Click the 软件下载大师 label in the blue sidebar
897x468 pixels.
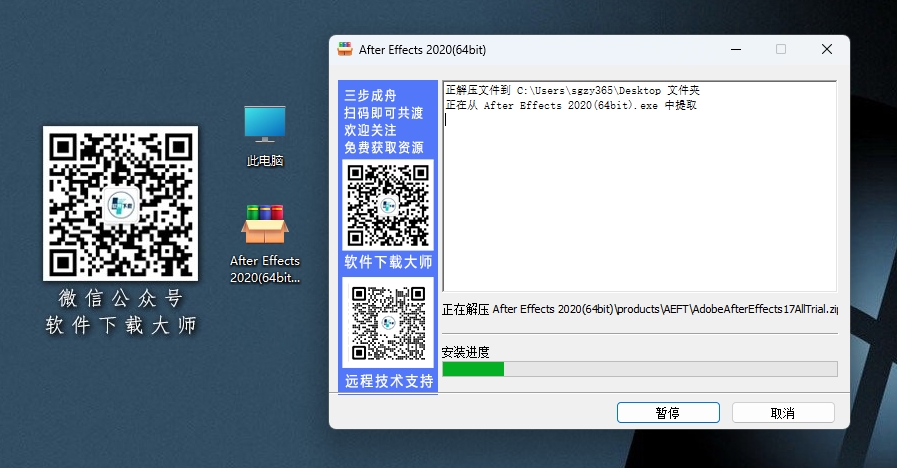388,262
